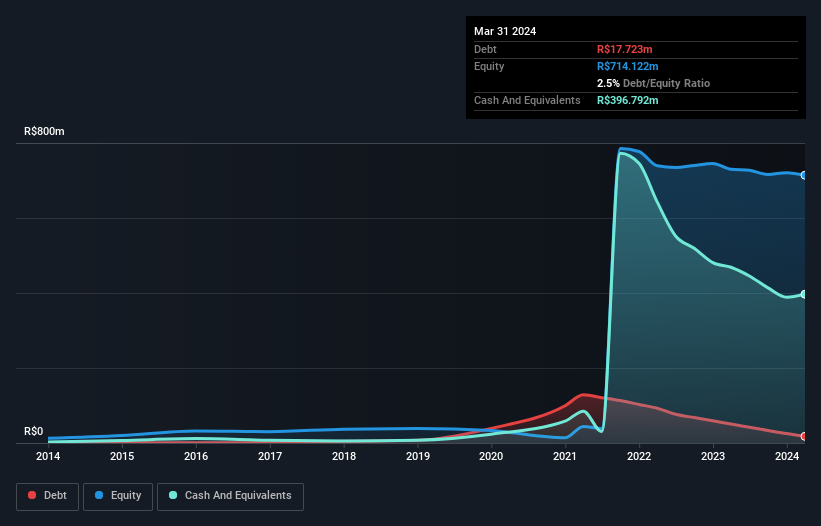Click the R$800m y-axis label
This screenshot has height=526, width=821.
[x=44, y=131]
